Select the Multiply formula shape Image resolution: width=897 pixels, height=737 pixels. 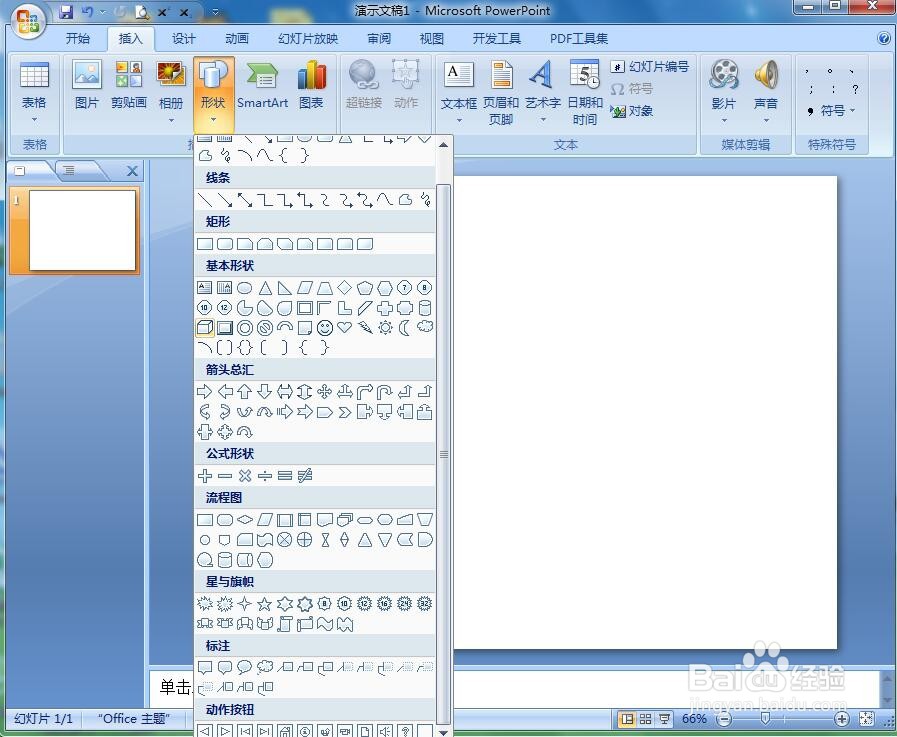pyautogui.click(x=245, y=476)
